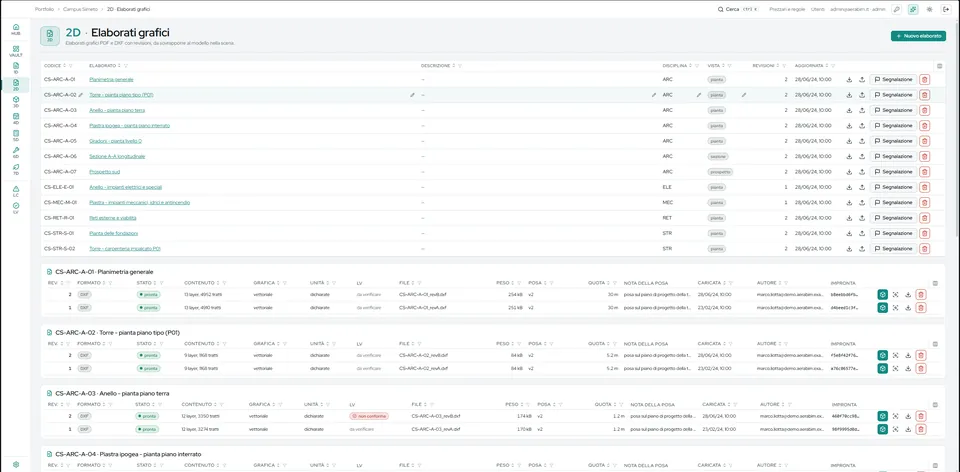
Task: Filter main table by AGGIORNATA column
Action: [x=835, y=66]
